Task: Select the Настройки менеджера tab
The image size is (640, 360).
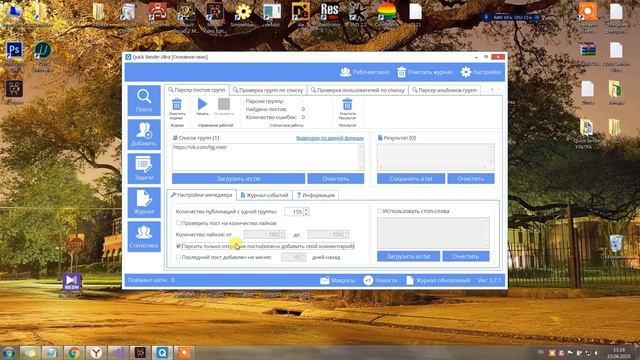Action: [x=202, y=195]
